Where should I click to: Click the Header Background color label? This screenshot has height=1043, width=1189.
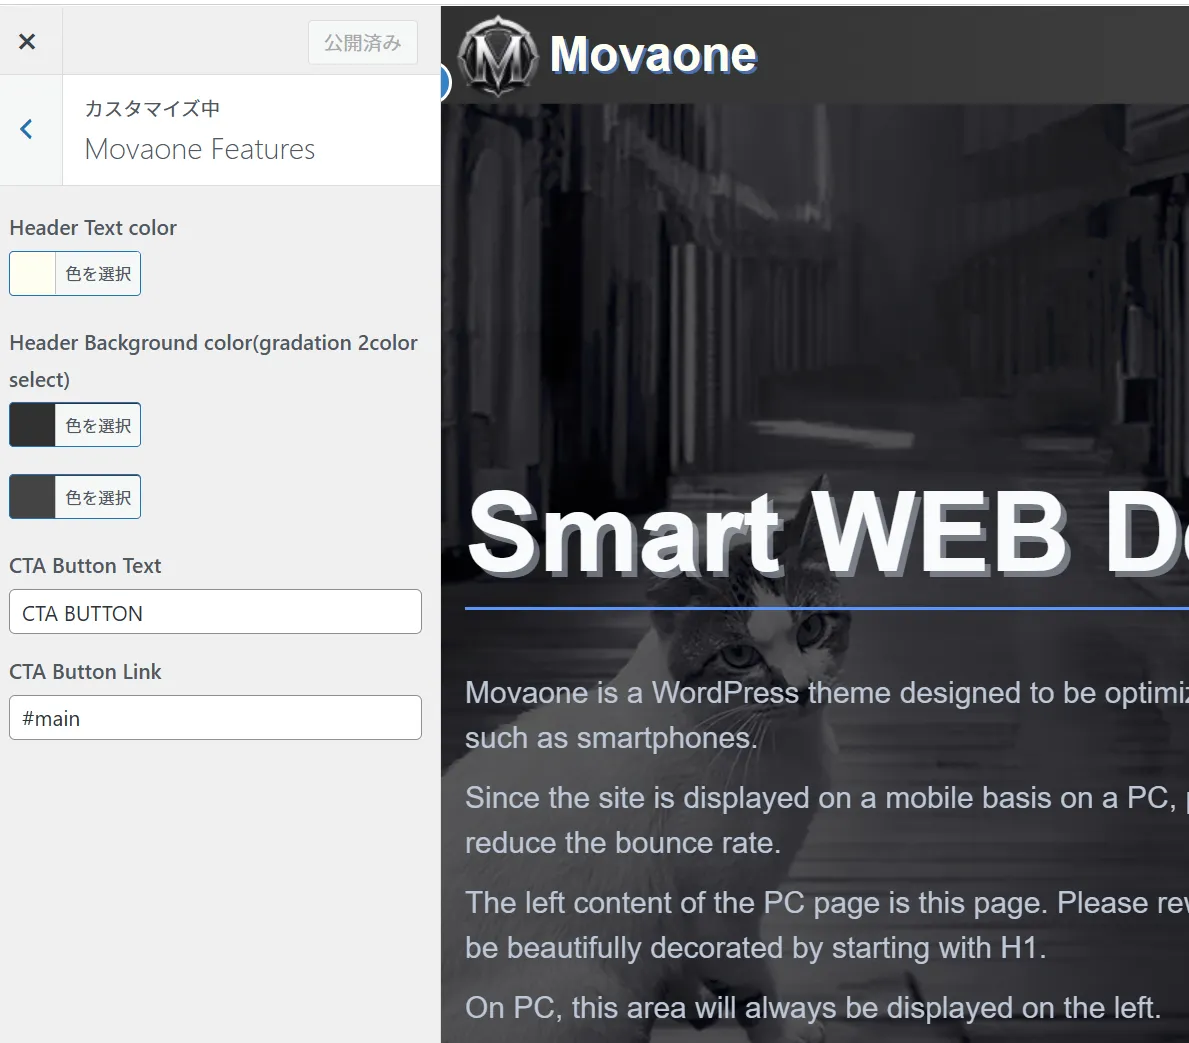[213, 343]
